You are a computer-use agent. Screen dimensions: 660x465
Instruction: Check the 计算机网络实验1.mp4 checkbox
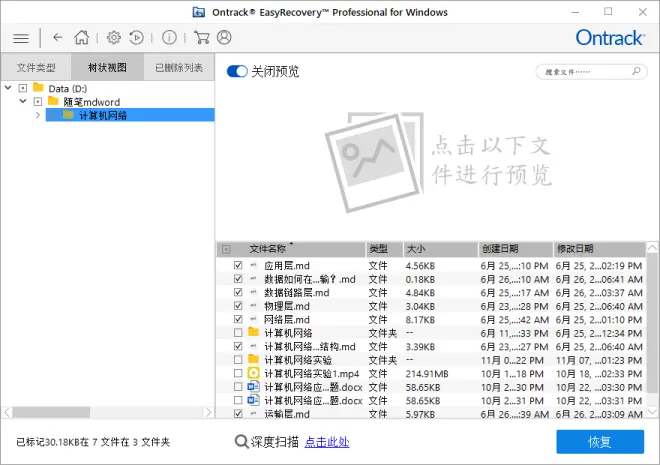tap(238, 373)
